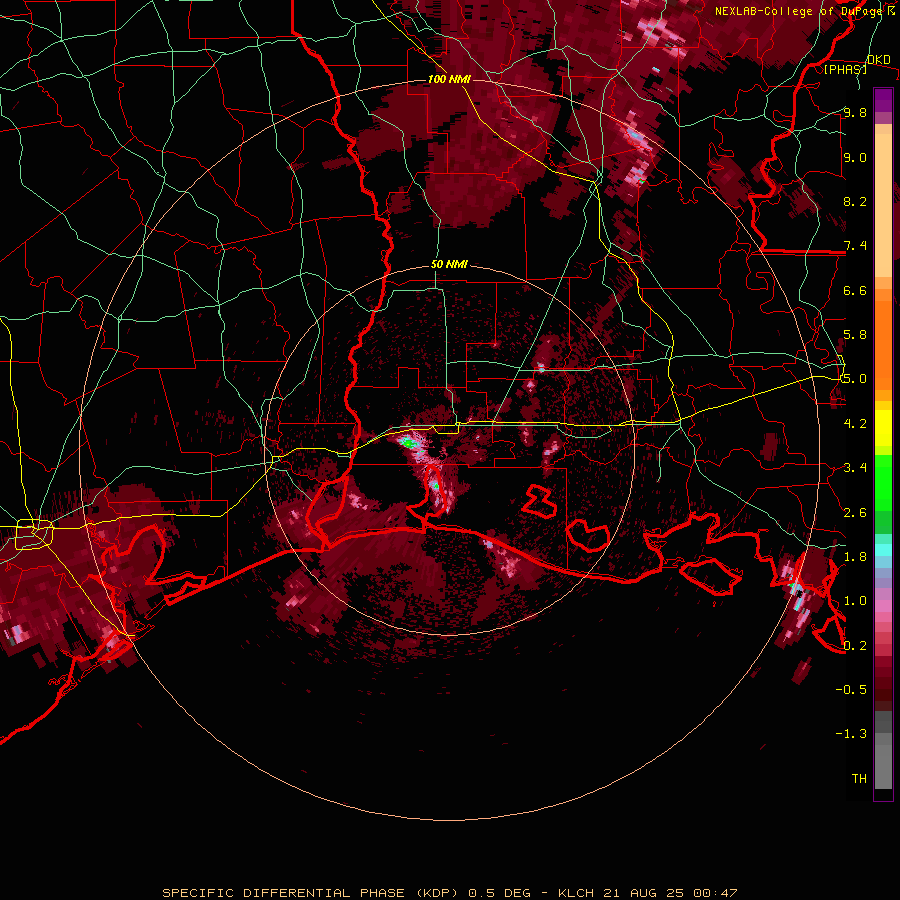Pick the light peach band on color bar
Image resolution: width=900 pixels, height=900 pixels.
(883, 205)
